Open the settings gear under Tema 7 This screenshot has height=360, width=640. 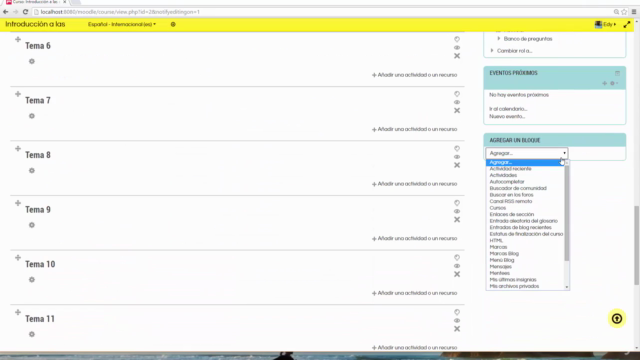[x=32, y=116]
